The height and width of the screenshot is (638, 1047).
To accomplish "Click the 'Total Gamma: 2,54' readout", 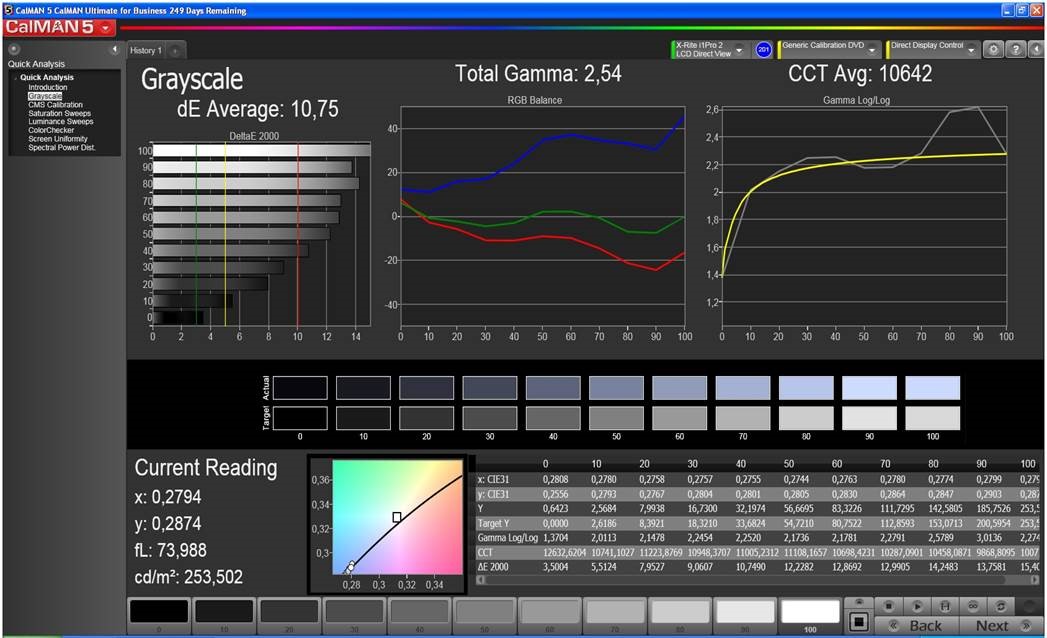I will tap(538, 73).
